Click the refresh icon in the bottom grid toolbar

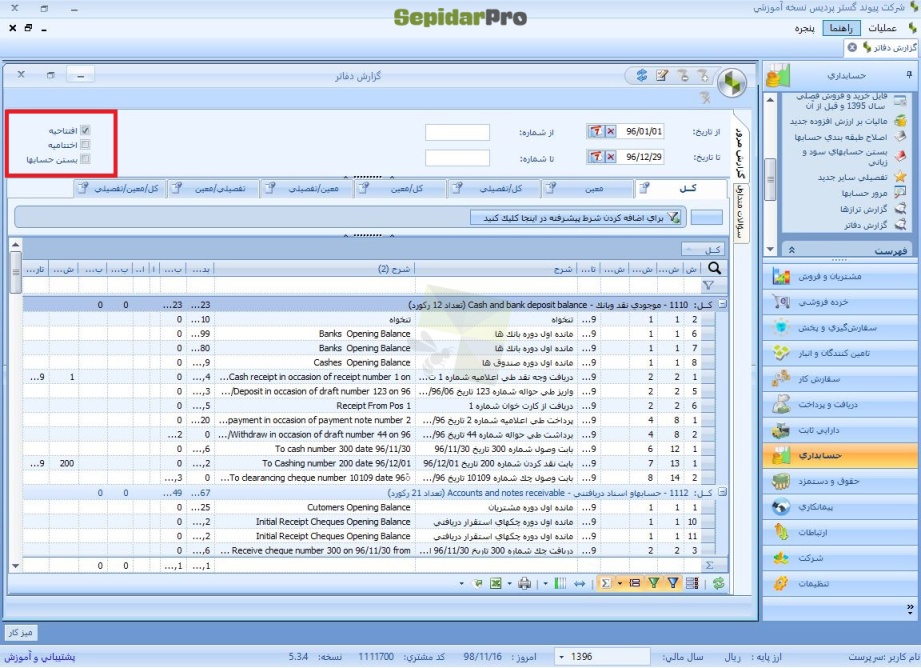click(x=718, y=583)
